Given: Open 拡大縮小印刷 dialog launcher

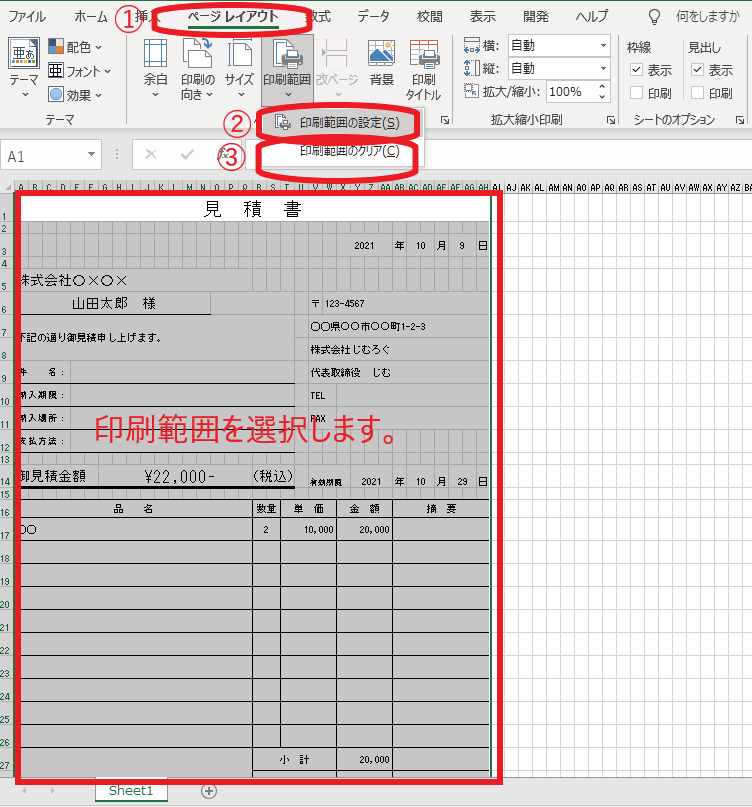Looking at the screenshot, I should 610,120.
